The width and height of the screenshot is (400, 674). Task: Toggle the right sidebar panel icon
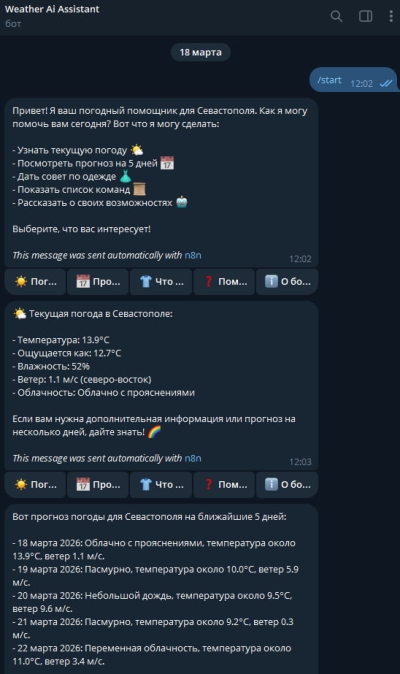pyautogui.click(x=366, y=16)
